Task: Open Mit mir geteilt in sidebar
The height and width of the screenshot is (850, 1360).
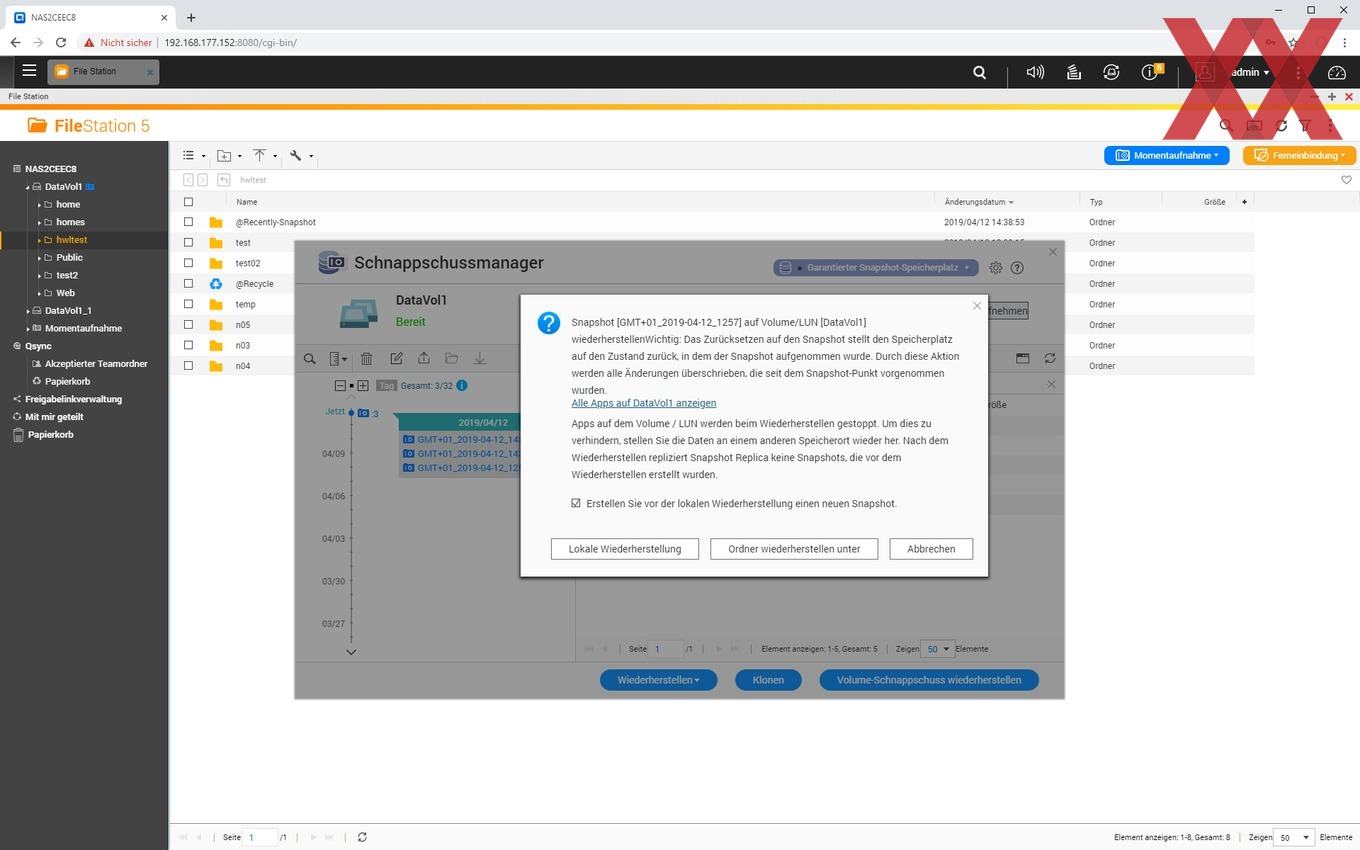Action: click(x=54, y=417)
